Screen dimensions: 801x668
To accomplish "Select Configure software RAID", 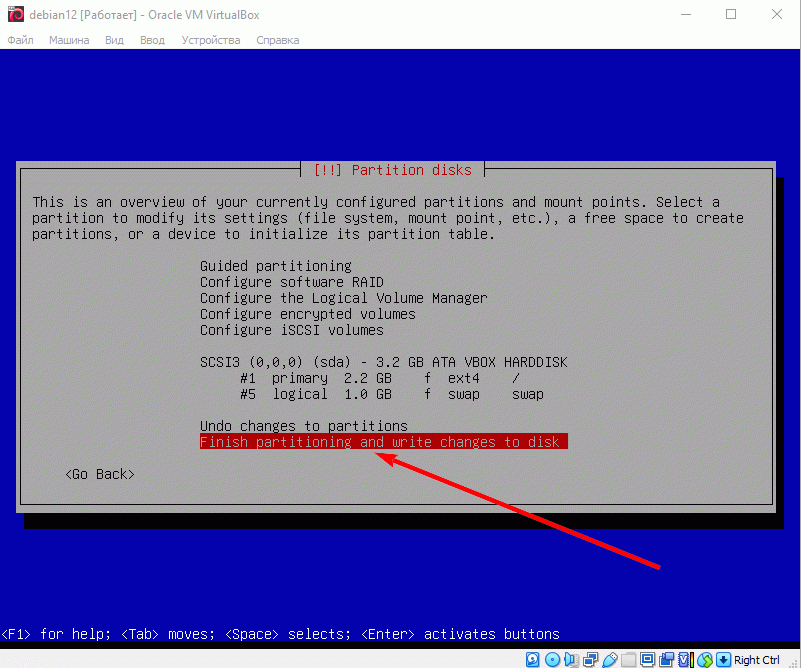I will tap(292, 282).
